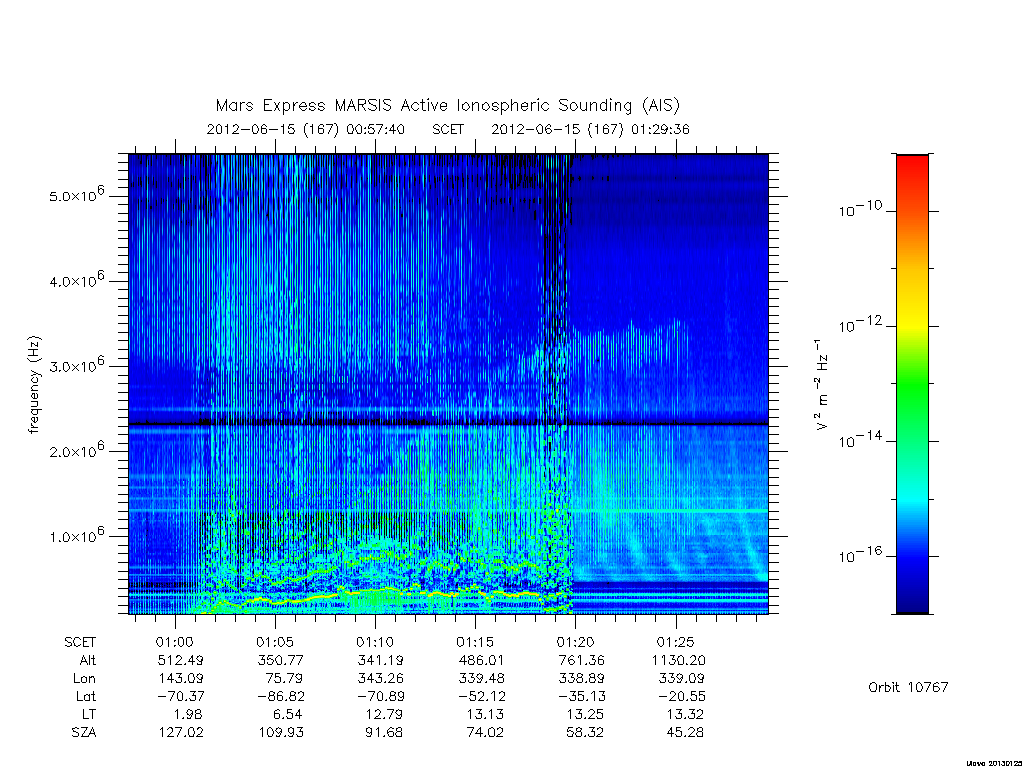Screen dimensions: 1024x768
Task: Click the '4.0×10^6' frequency tick label
Action: pos(76,280)
